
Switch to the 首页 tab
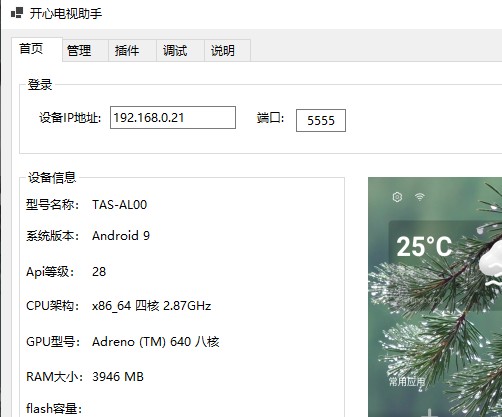tap(37, 50)
